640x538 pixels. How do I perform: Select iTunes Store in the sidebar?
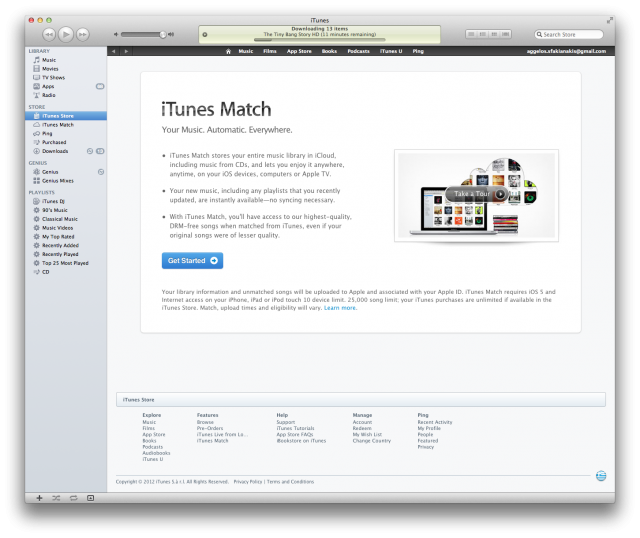click(65, 116)
